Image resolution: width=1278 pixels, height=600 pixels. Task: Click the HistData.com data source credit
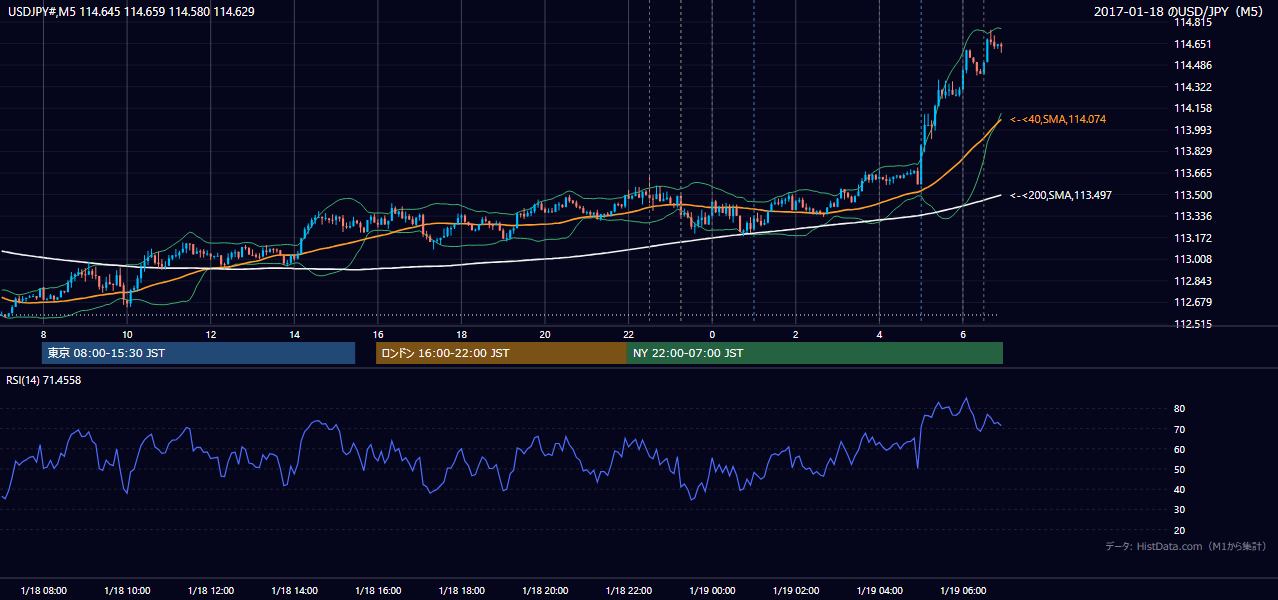tap(1186, 547)
